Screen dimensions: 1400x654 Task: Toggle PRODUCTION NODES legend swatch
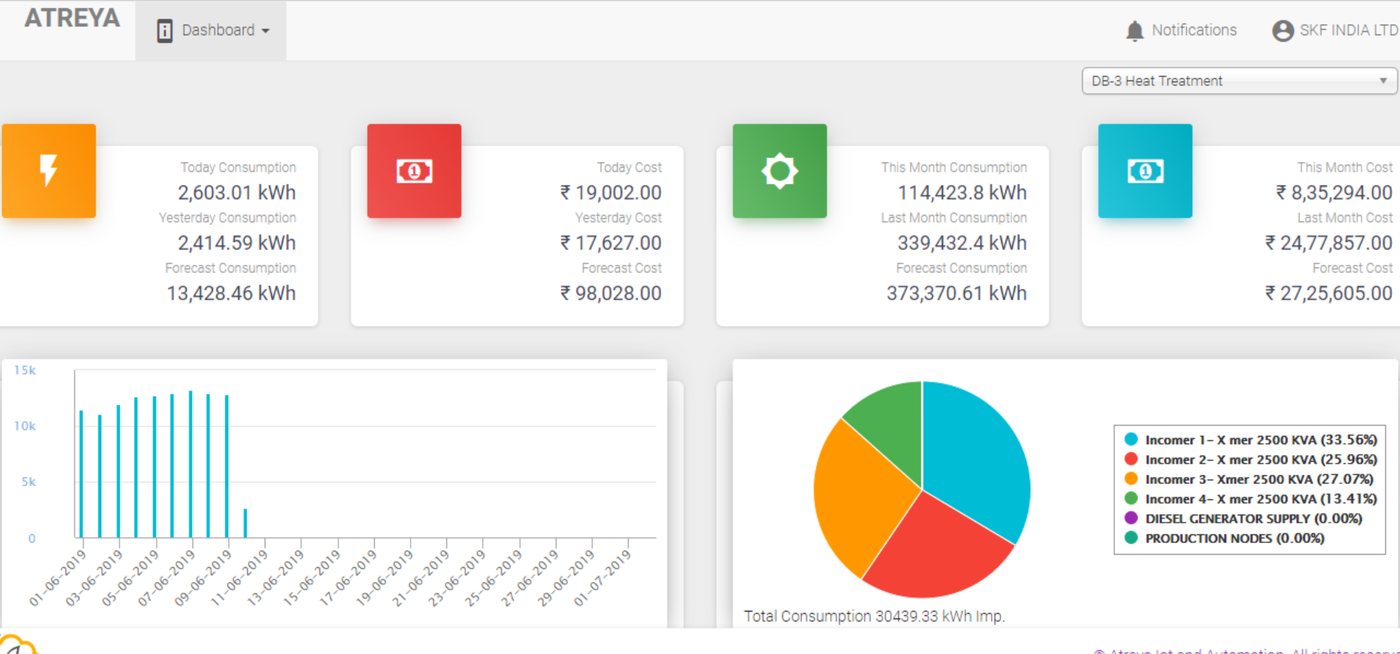(x=1131, y=538)
